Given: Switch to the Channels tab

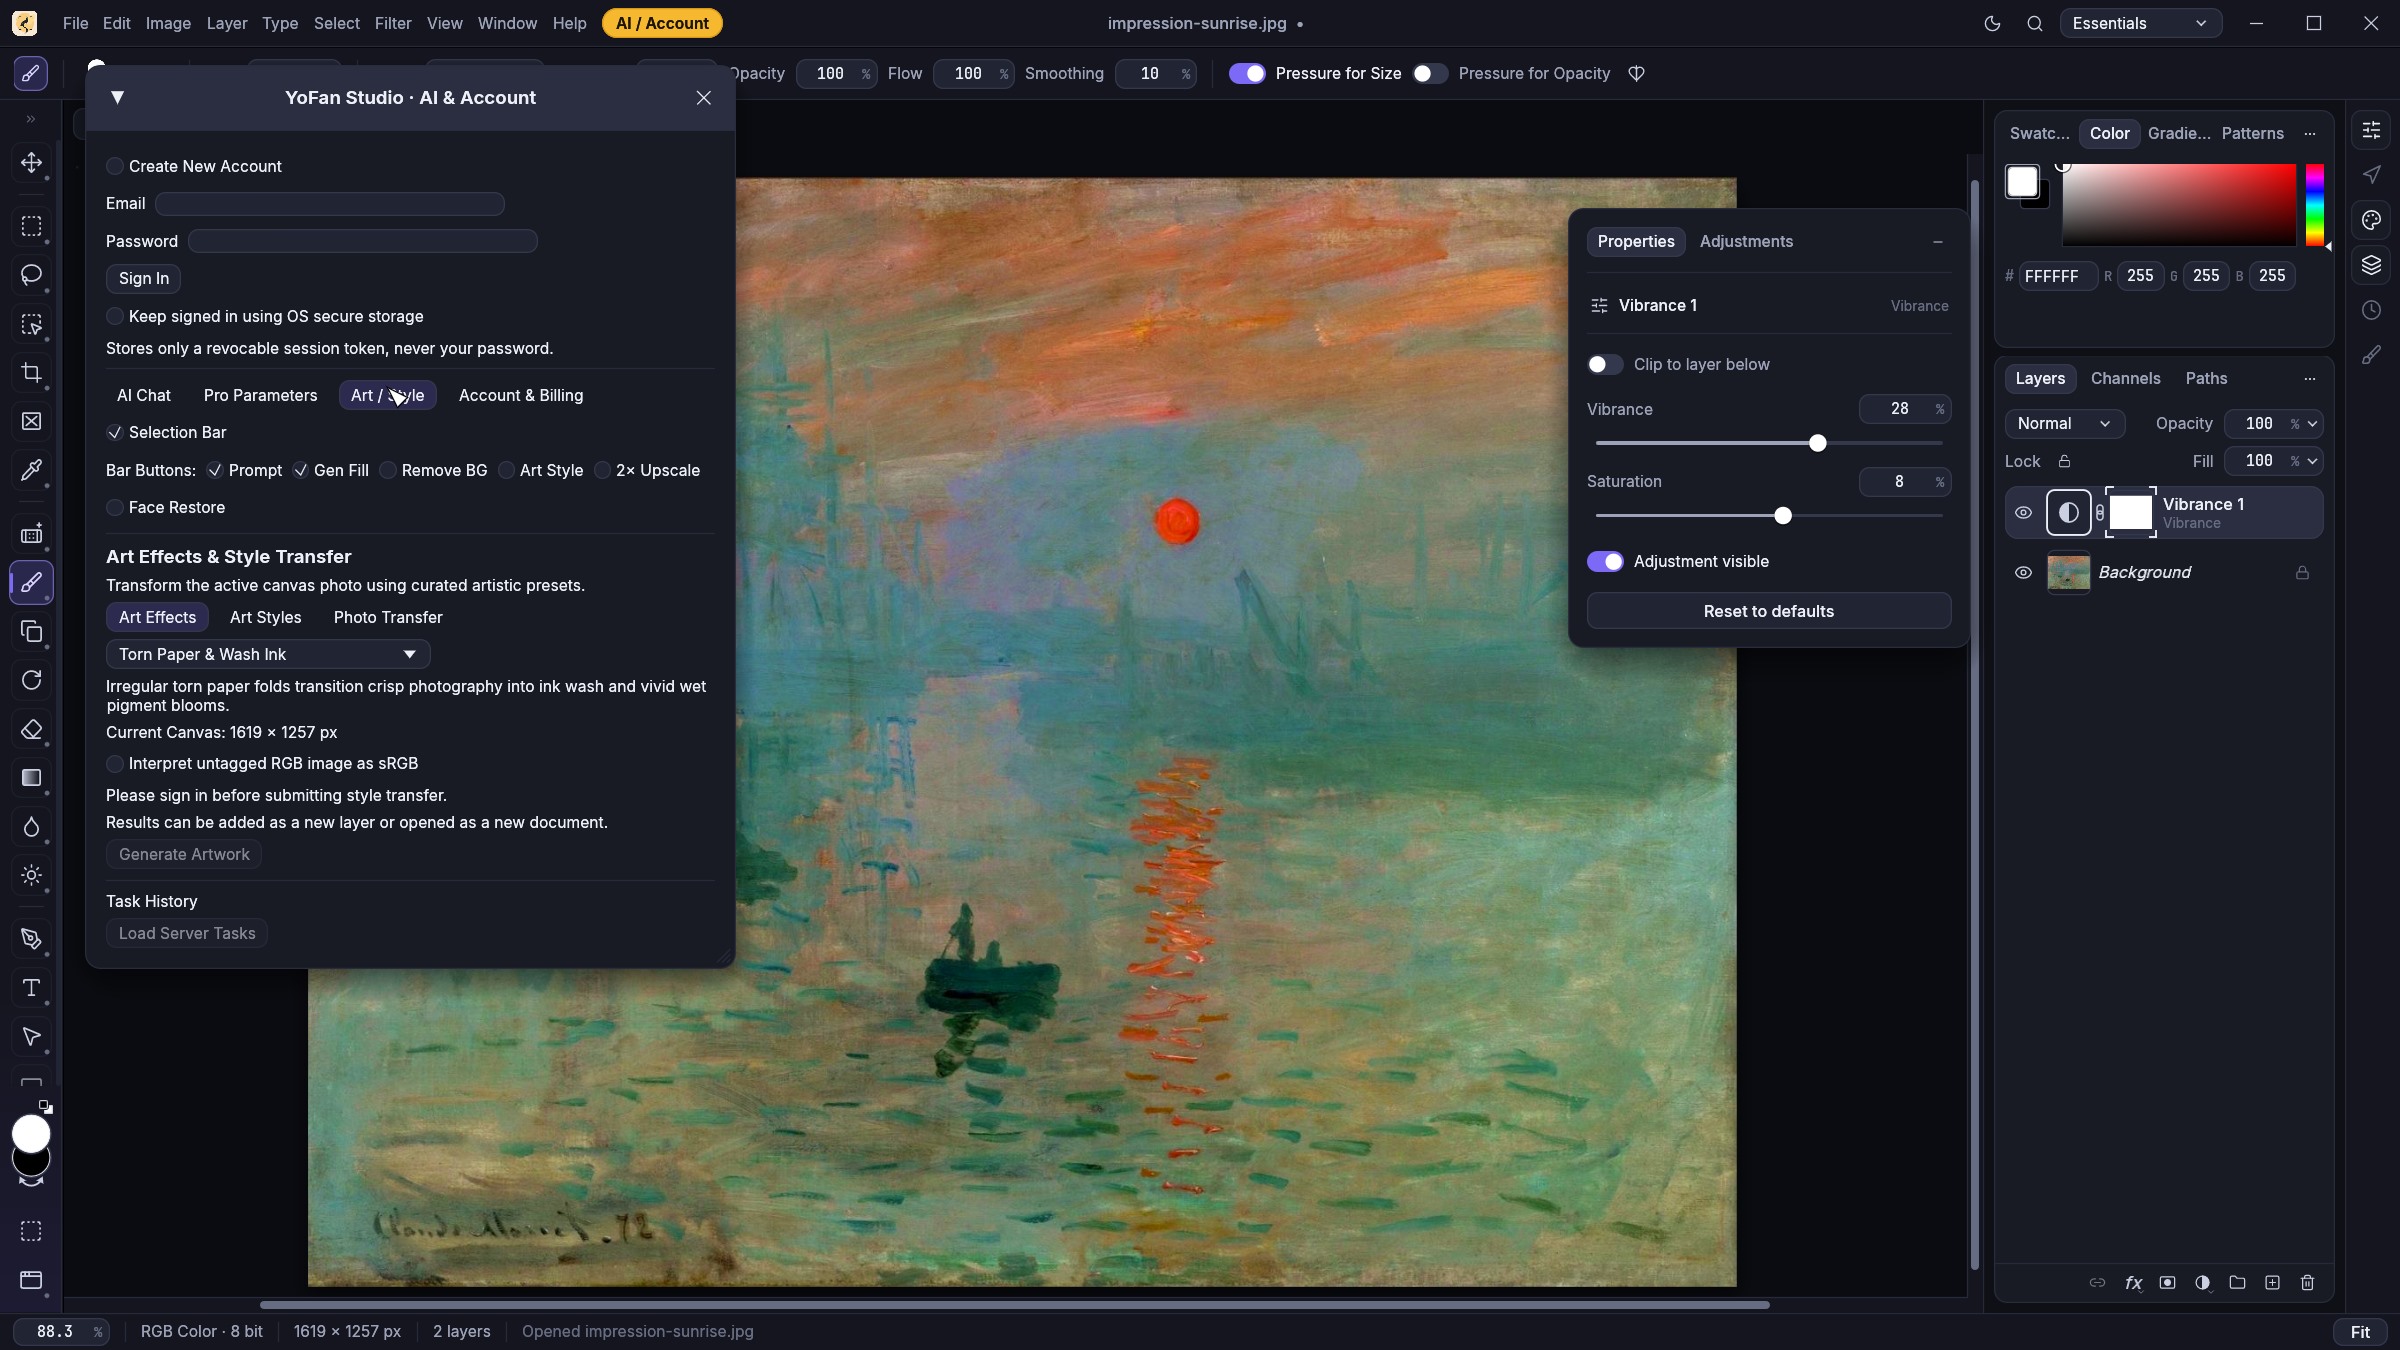Looking at the screenshot, I should click(2125, 378).
